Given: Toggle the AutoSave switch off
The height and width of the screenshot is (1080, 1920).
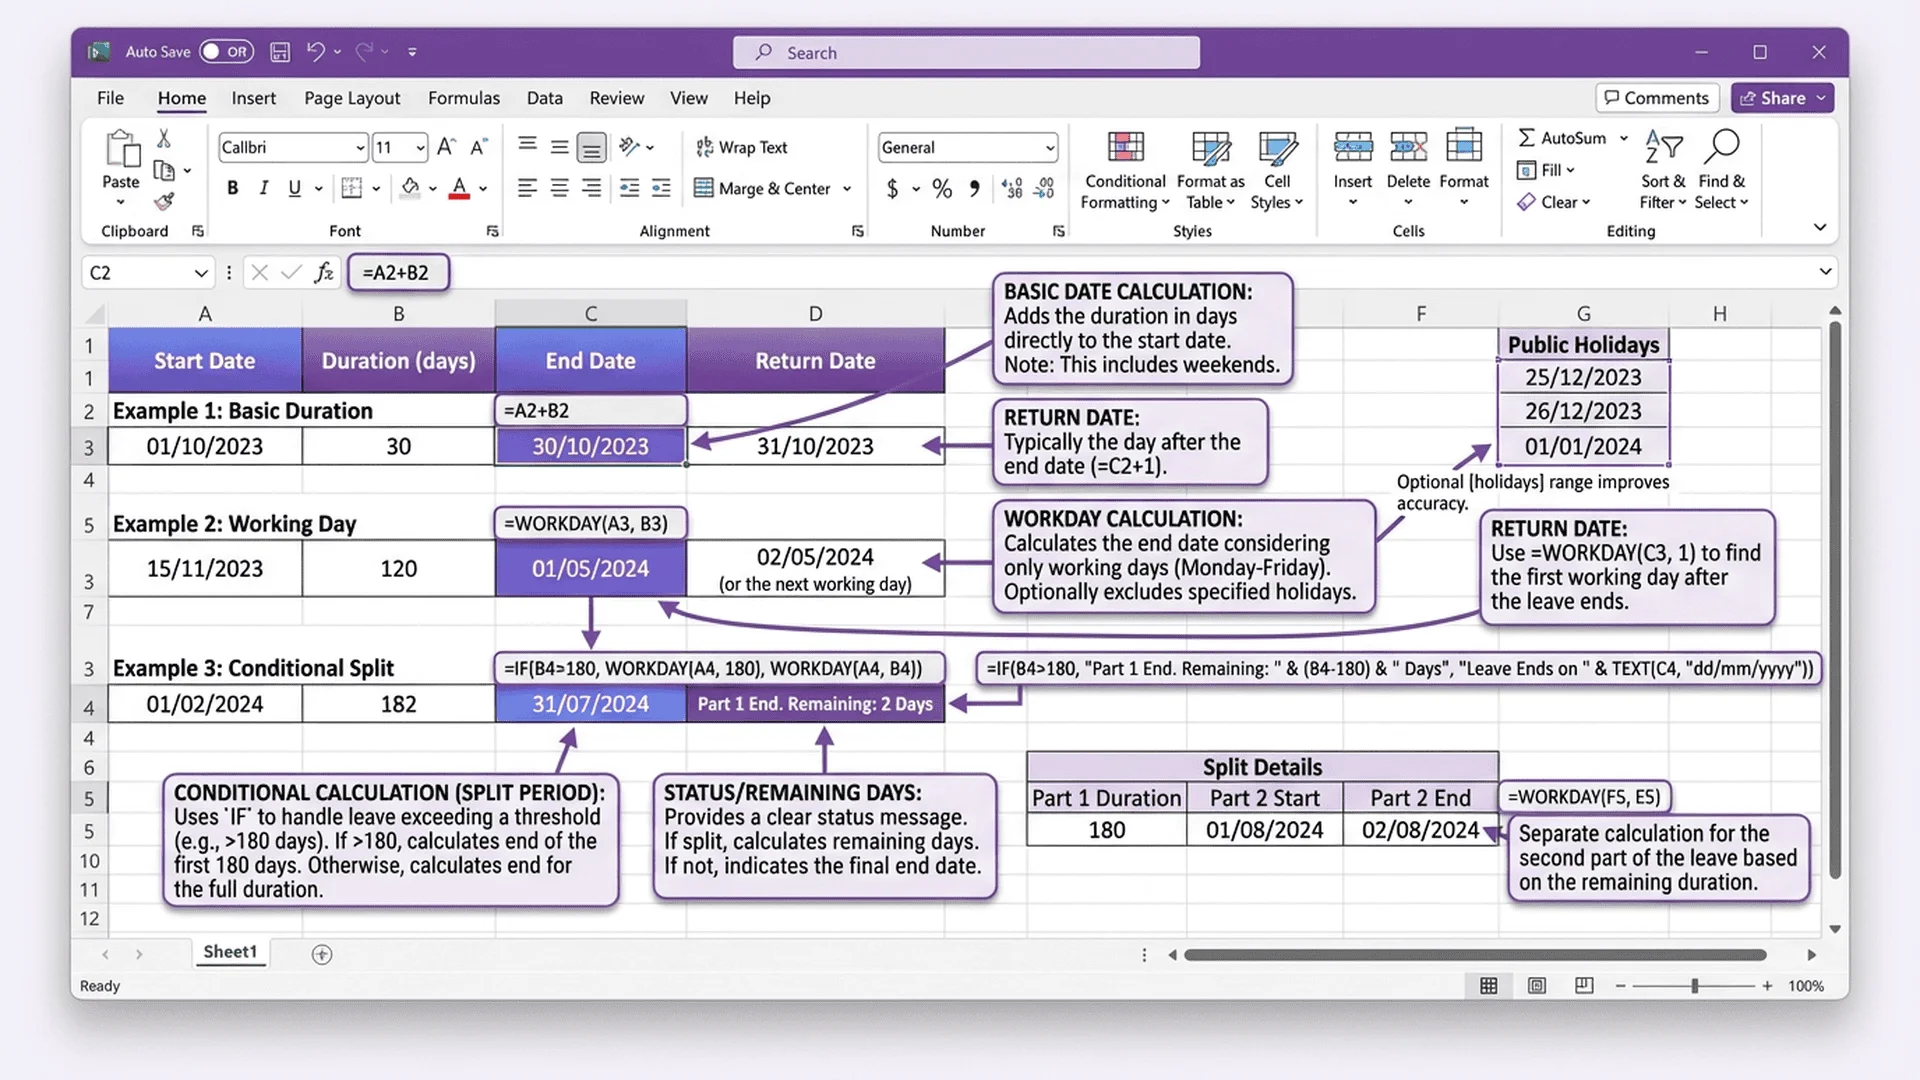Looking at the screenshot, I should (227, 51).
